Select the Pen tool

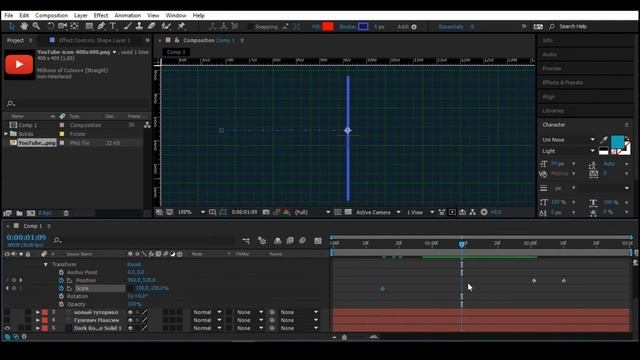101,26
